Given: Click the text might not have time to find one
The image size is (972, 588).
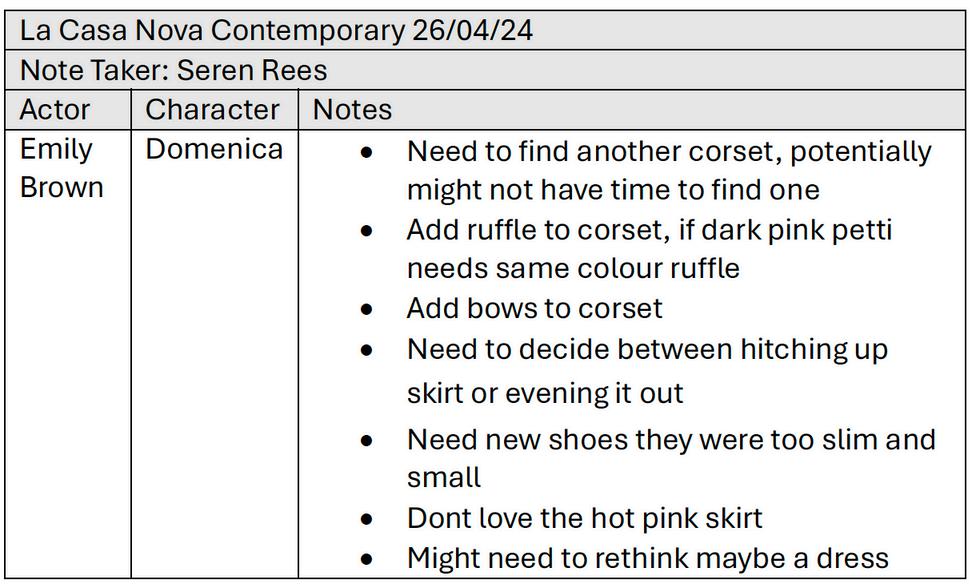Looking at the screenshot, I should coord(613,190).
